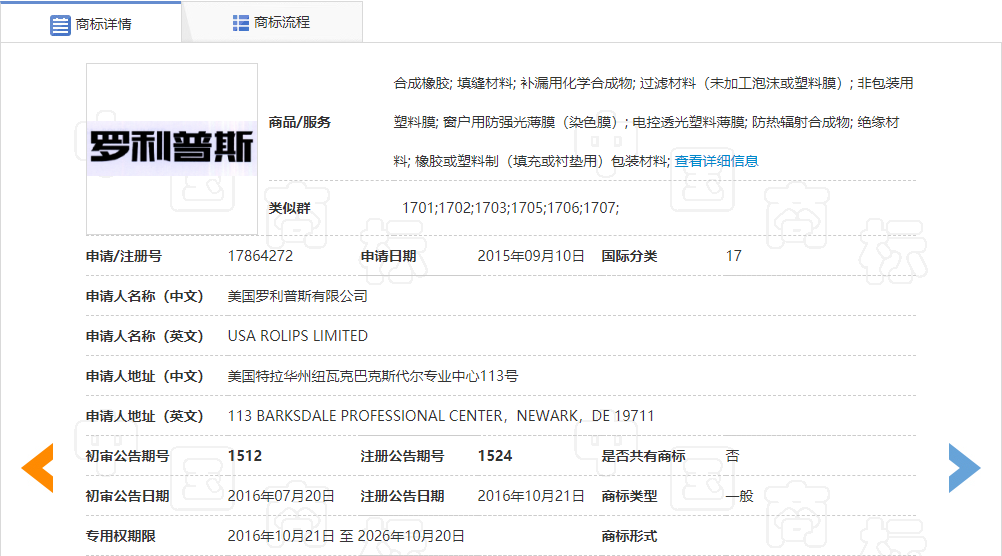Open the 查看详细信息 link

pyautogui.click(x=716, y=161)
